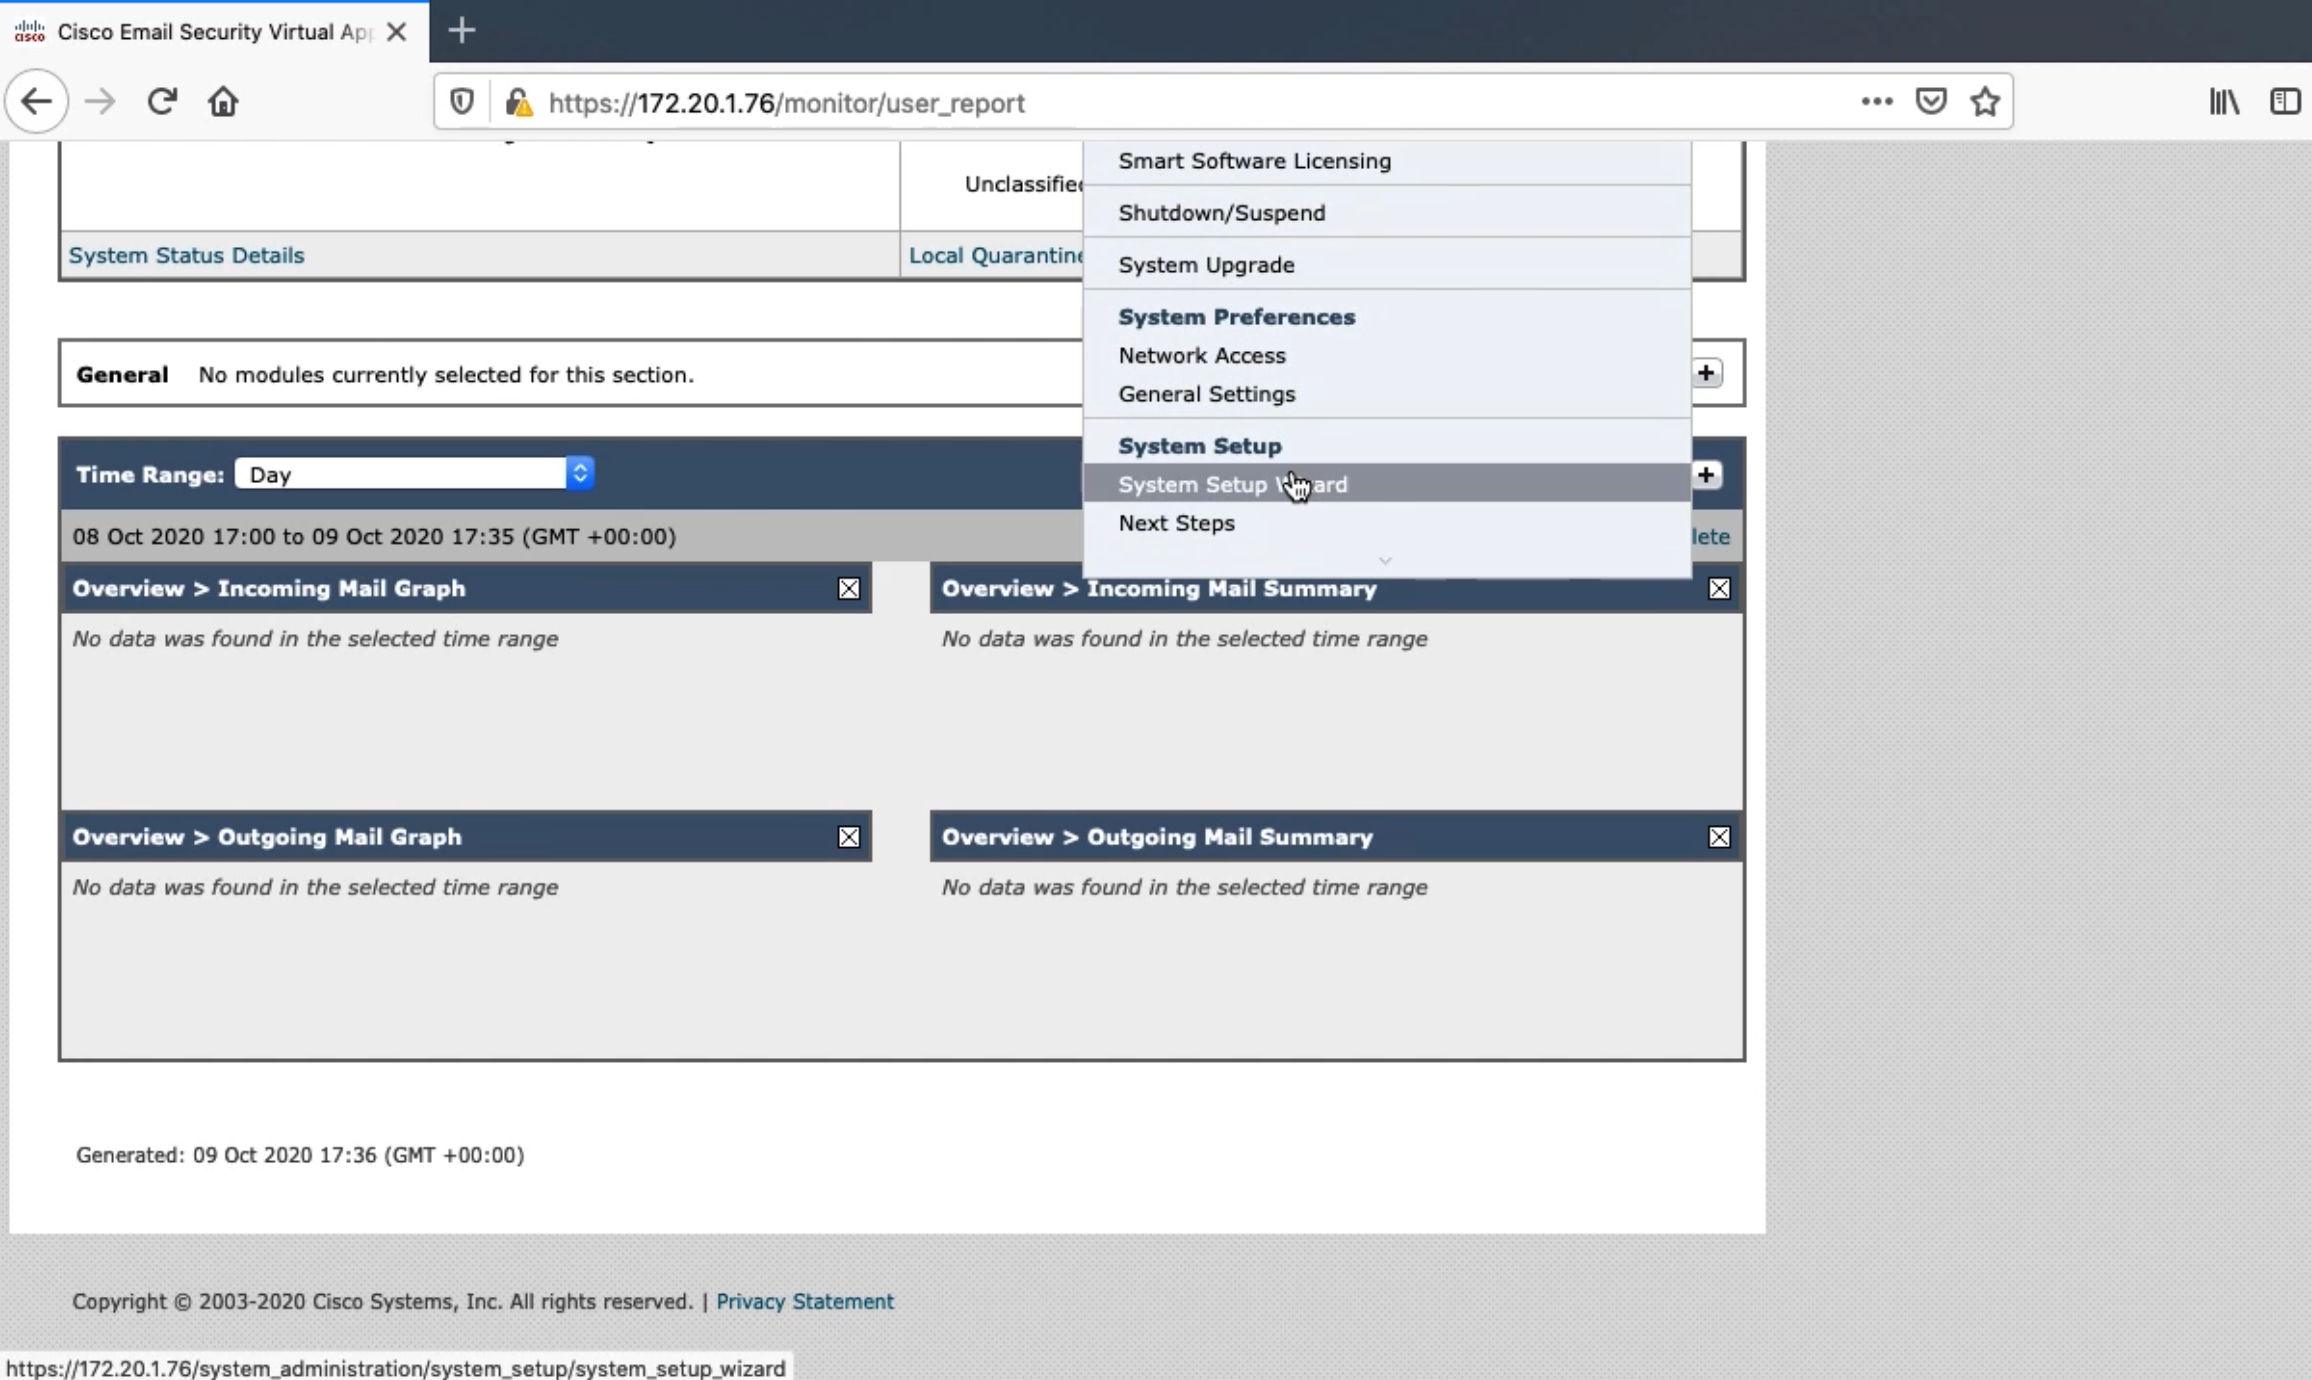
Task: Remove the Outgoing Mail Graph module
Action: click(x=849, y=837)
